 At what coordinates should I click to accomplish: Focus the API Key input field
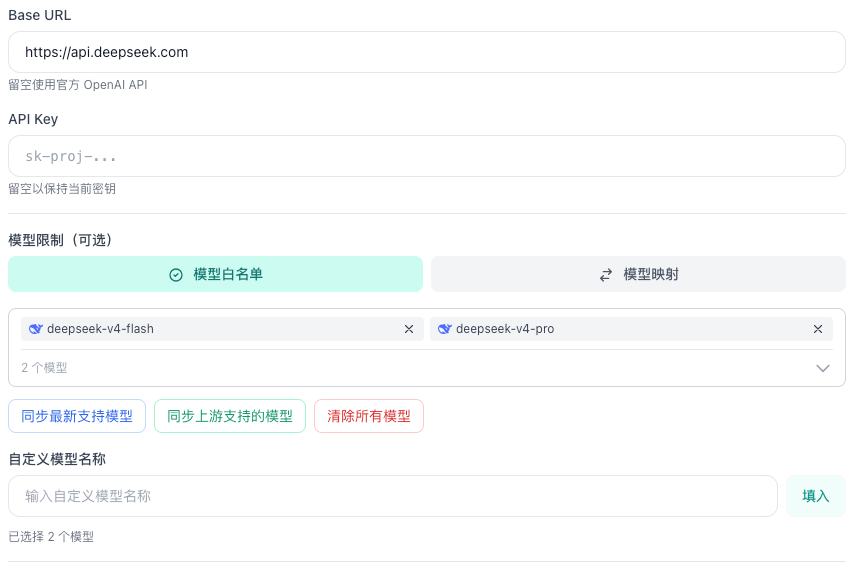pyautogui.click(x=427, y=156)
